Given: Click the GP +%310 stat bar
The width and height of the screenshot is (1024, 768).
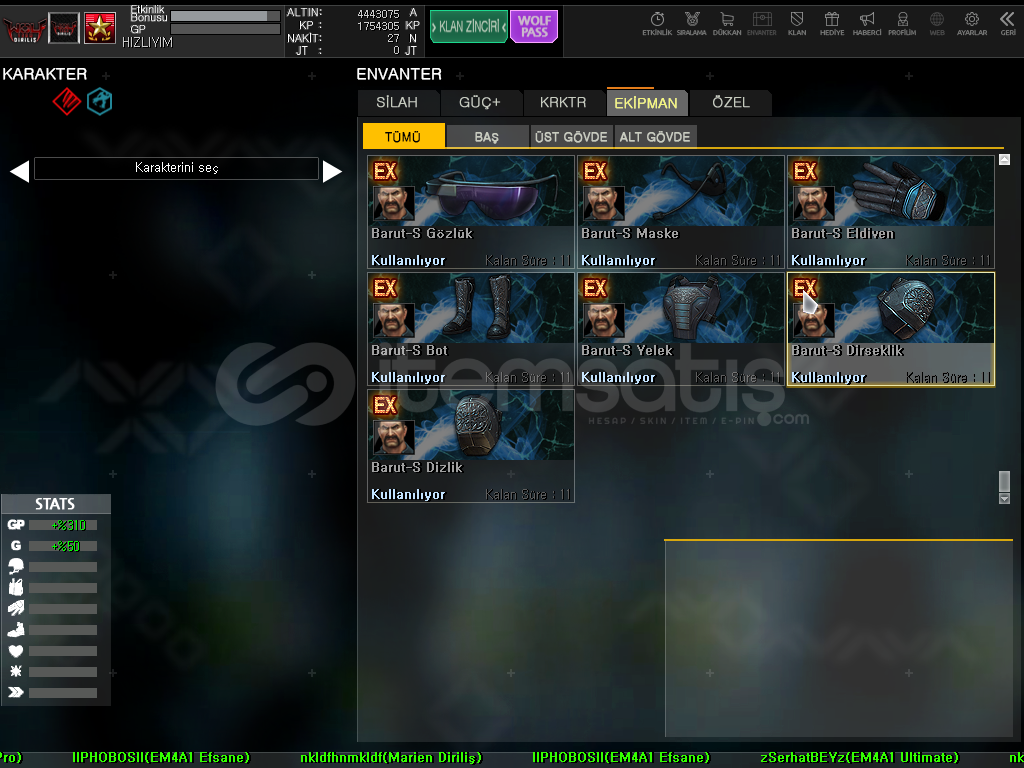Looking at the screenshot, I should point(63,525).
